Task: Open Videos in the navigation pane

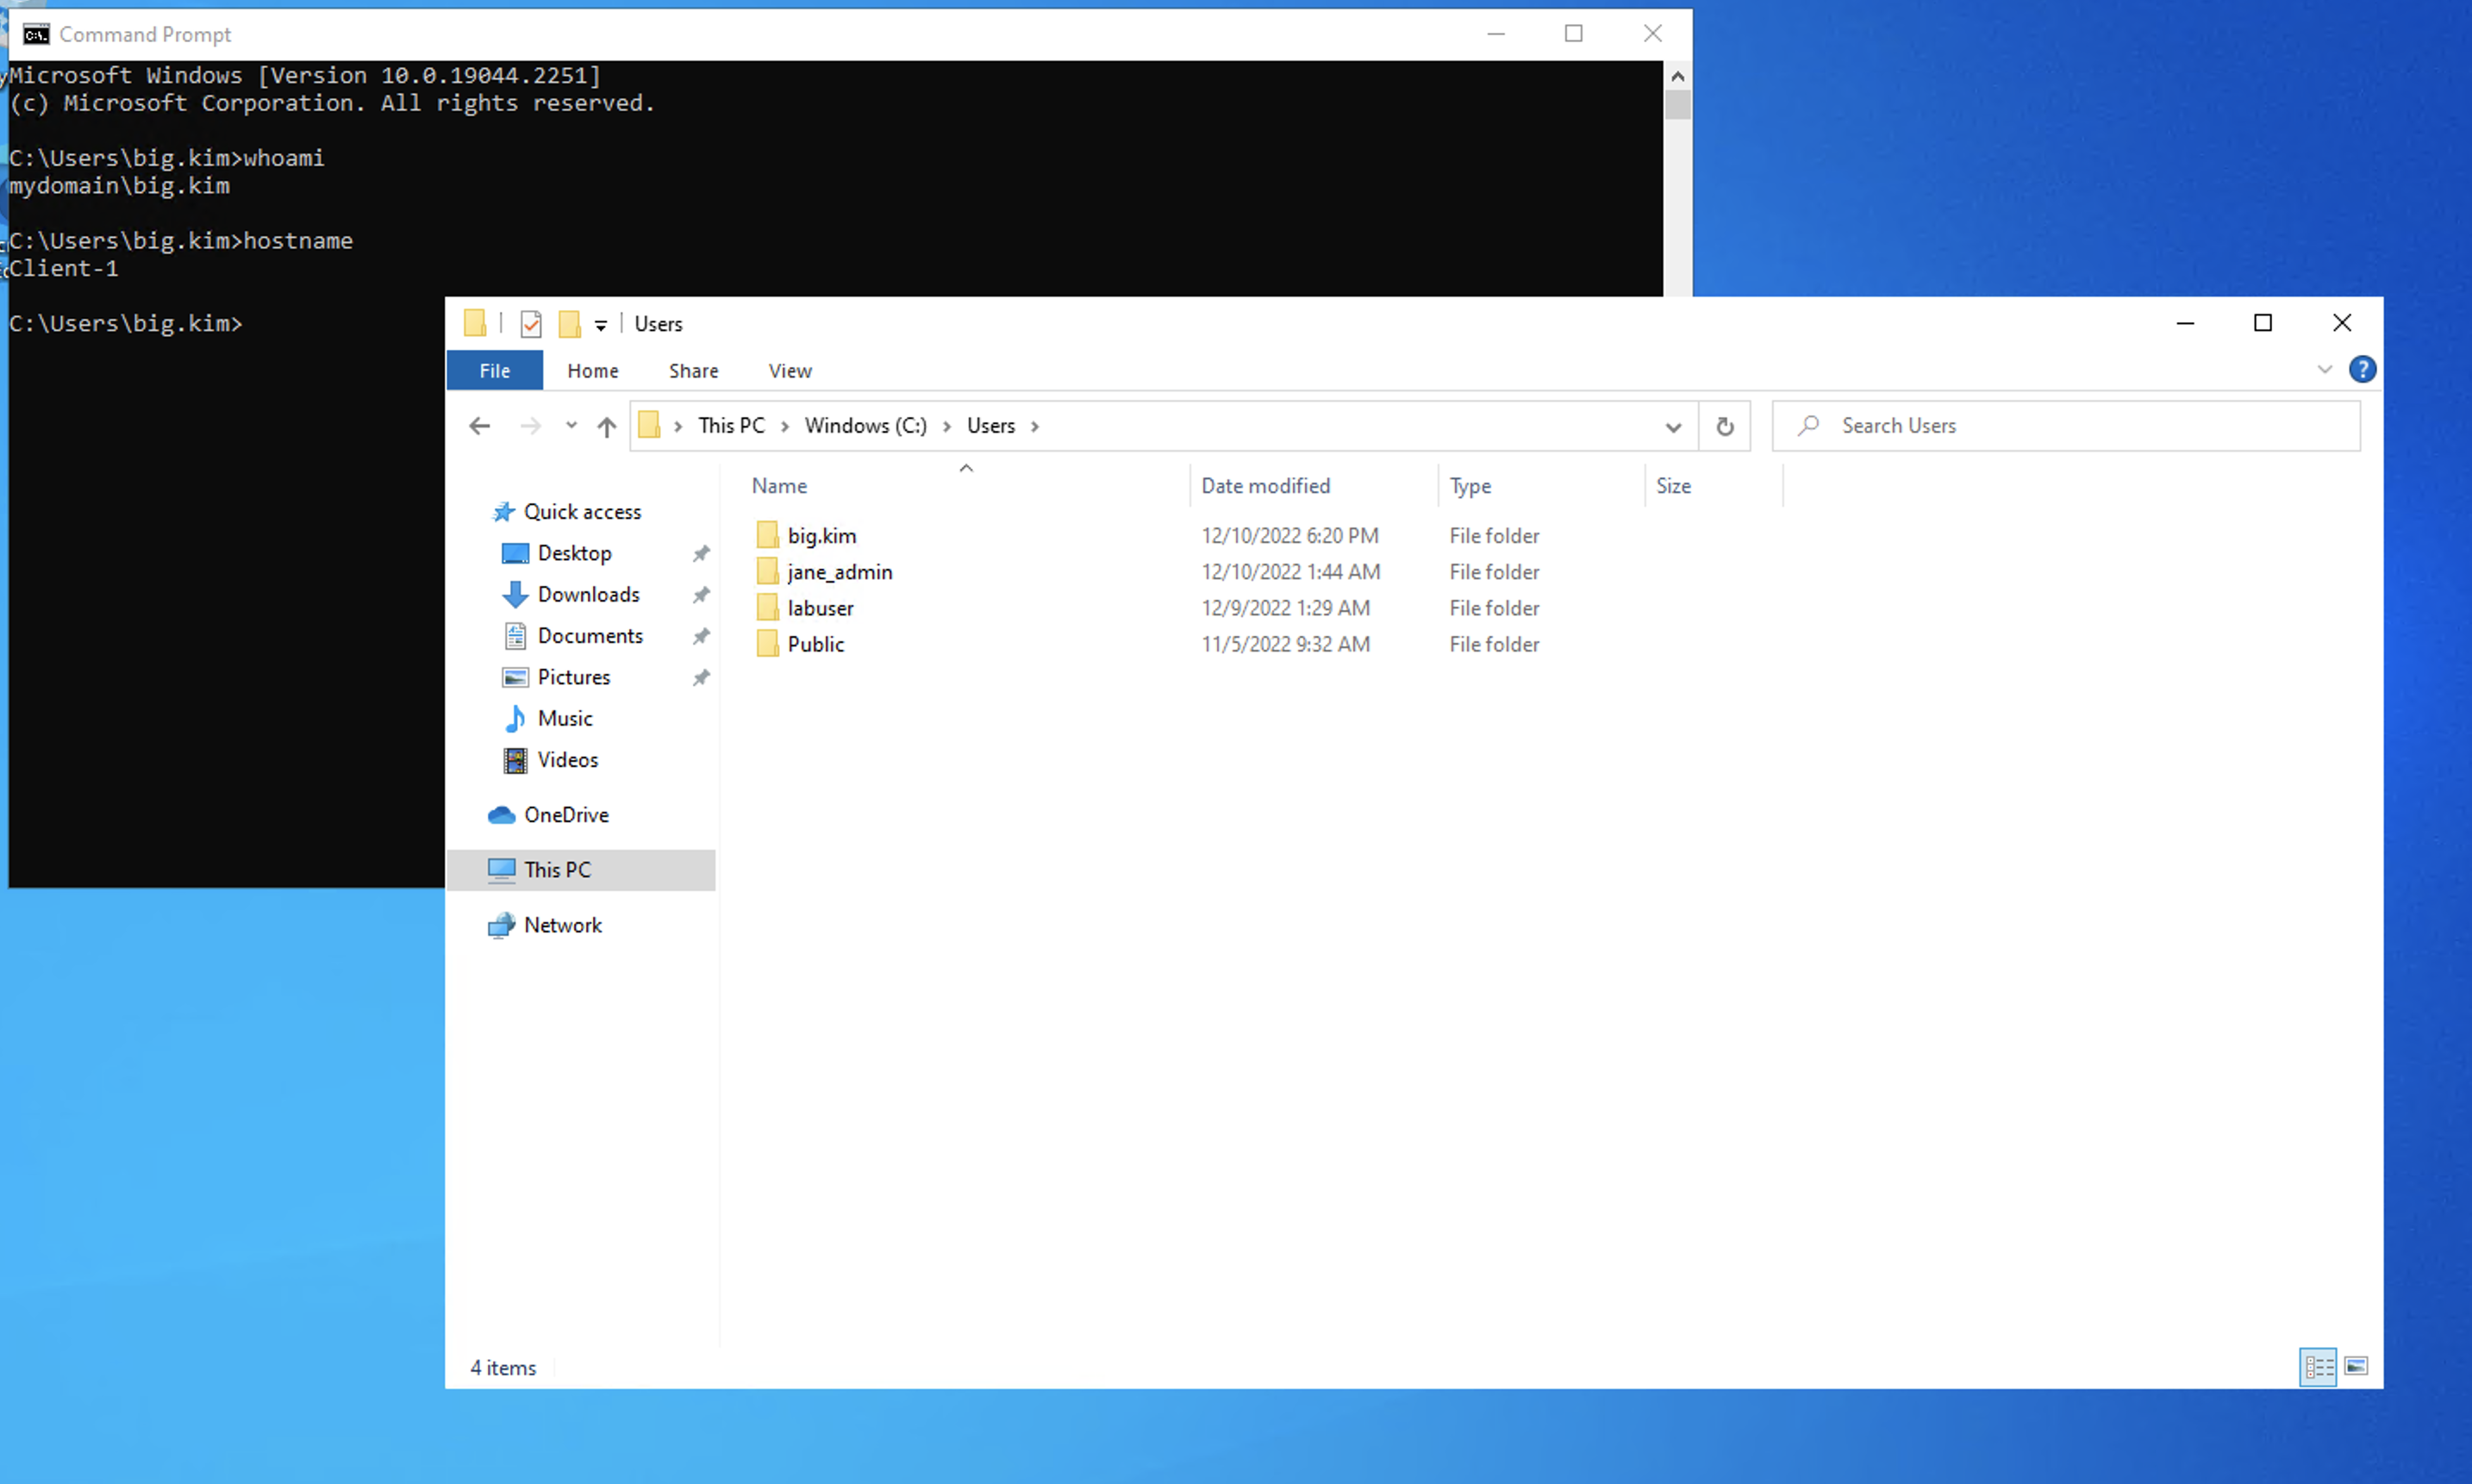Action: [567, 759]
